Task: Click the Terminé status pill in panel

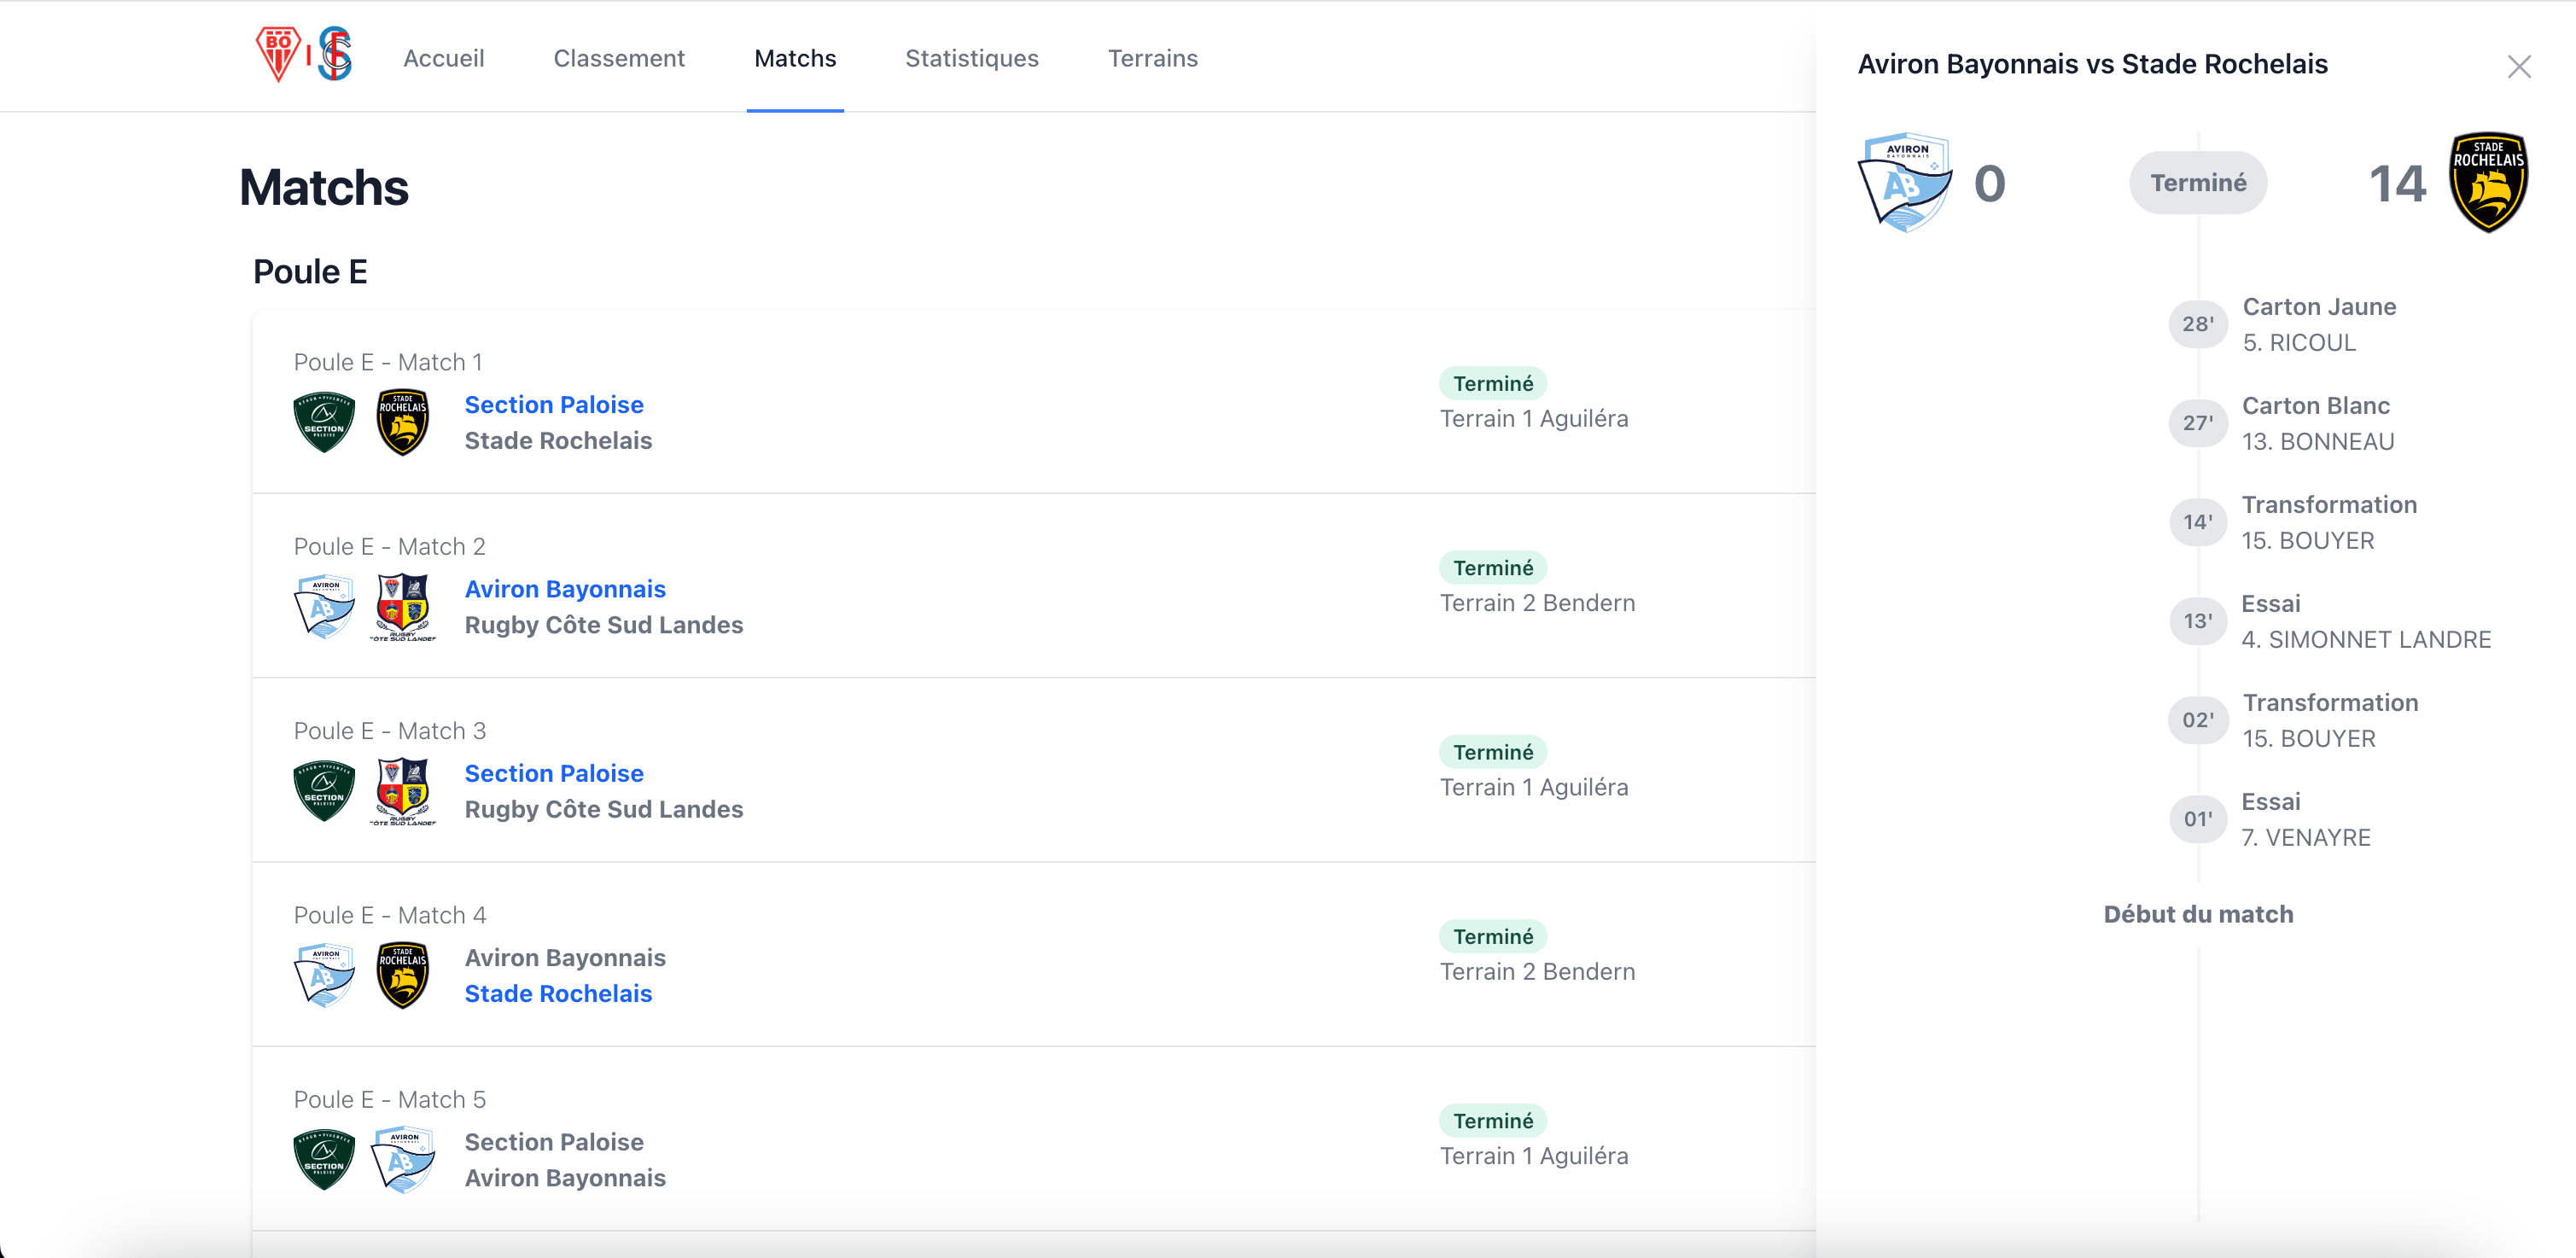Action: 2198,183
